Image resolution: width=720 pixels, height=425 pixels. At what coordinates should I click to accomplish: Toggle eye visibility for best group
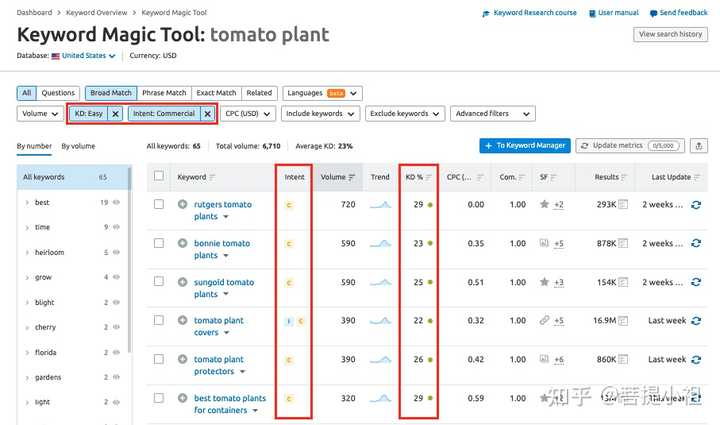(x=116, y=202)
